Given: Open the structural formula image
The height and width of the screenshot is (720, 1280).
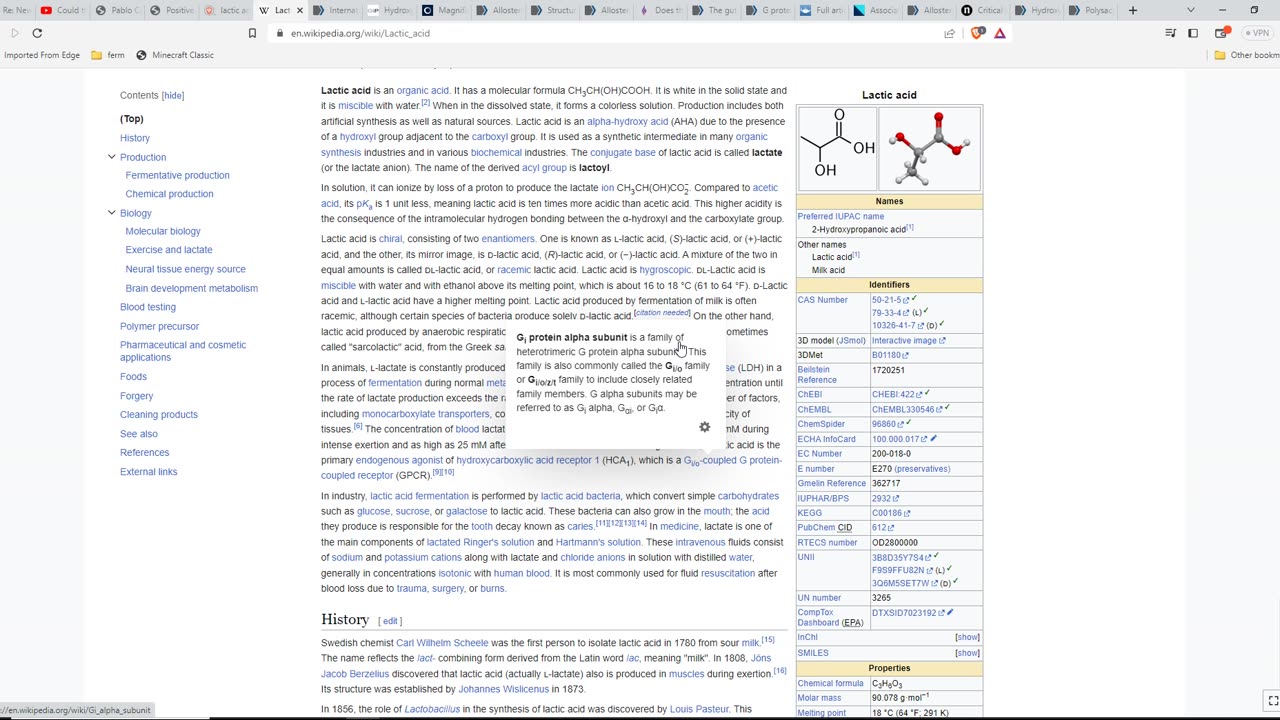Looking at the screenshot, I should pos(837,148).
